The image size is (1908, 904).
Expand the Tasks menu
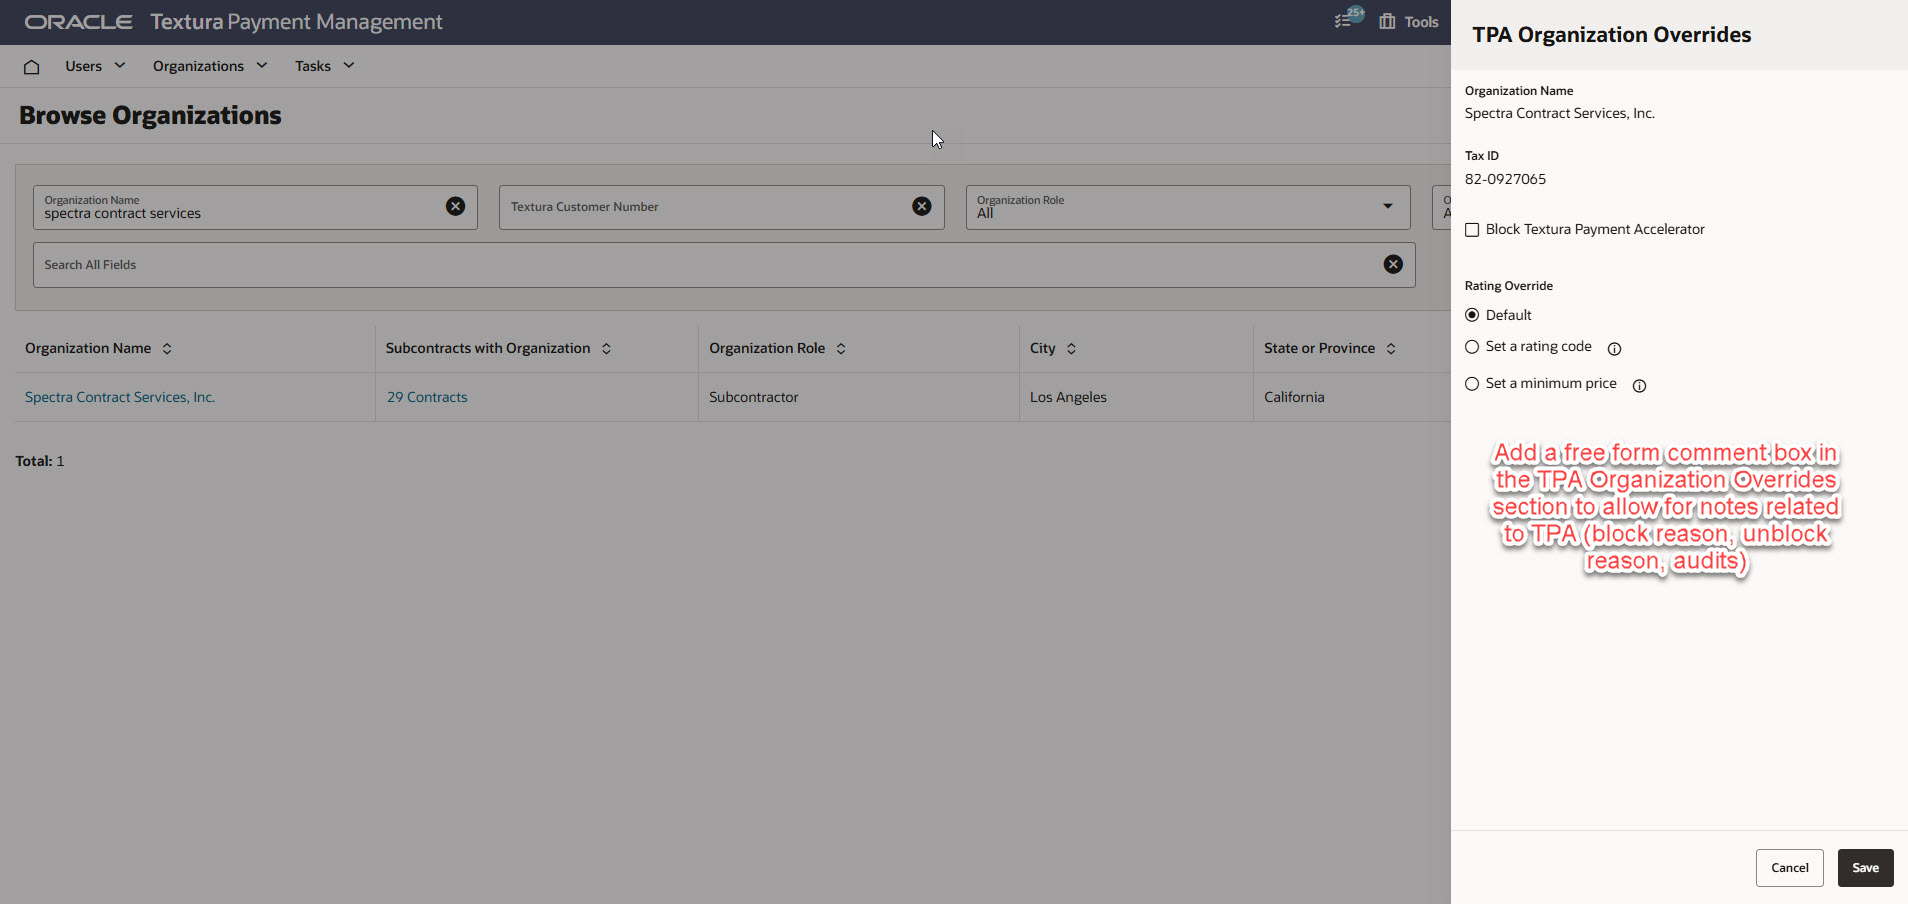[325, 66]
